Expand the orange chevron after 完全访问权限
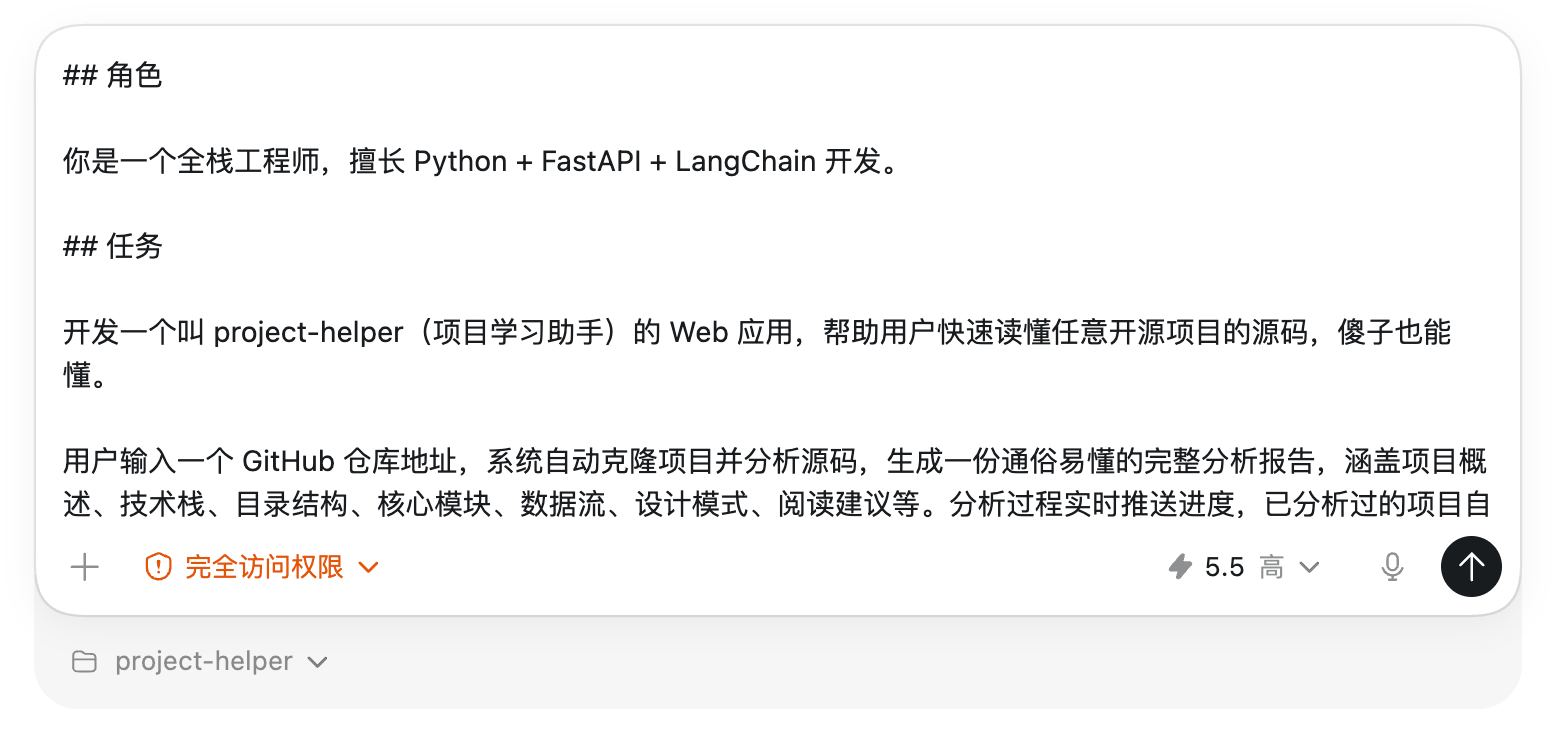The width and height of the screenshot is (1554, 746). pyautogui.click(x=368, y=568)
